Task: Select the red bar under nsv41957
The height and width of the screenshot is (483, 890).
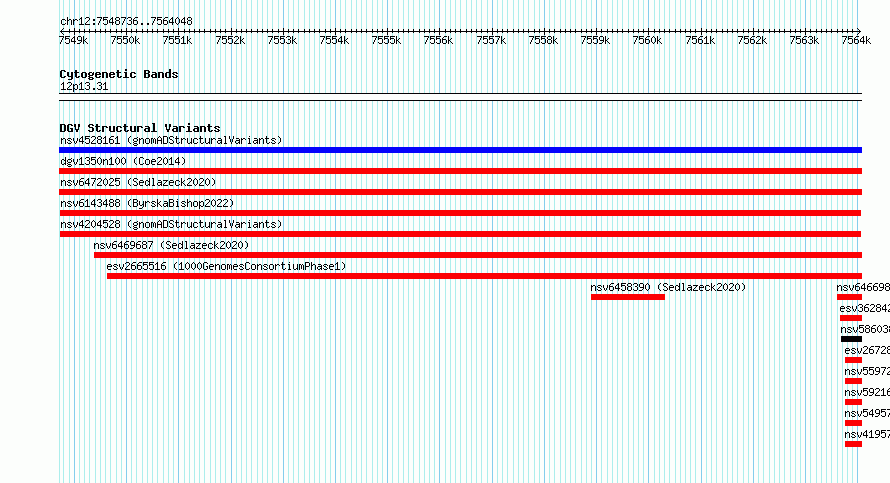Action: (x=853, y=444)
